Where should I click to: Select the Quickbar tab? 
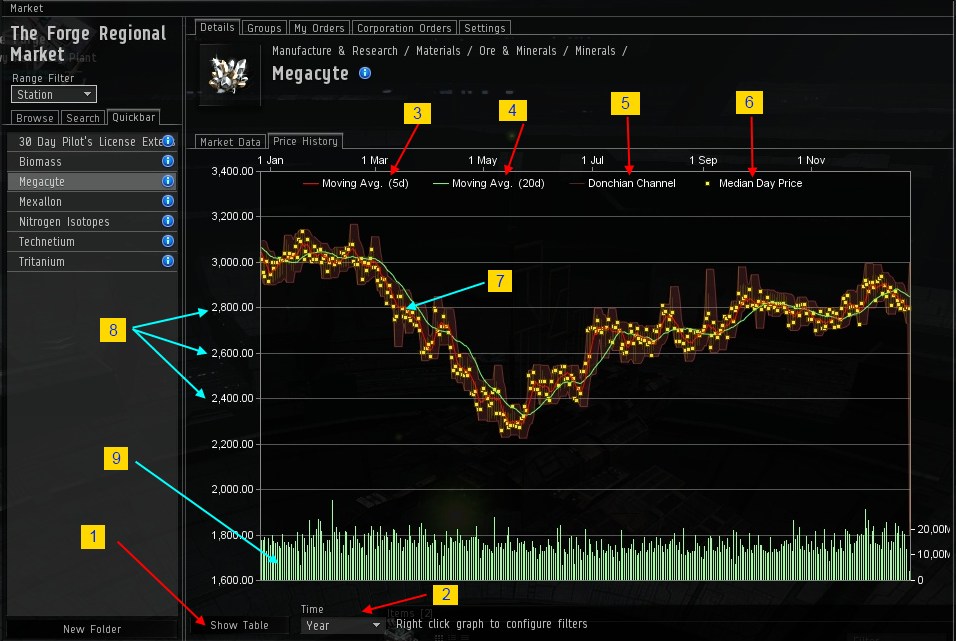point(134,117)
